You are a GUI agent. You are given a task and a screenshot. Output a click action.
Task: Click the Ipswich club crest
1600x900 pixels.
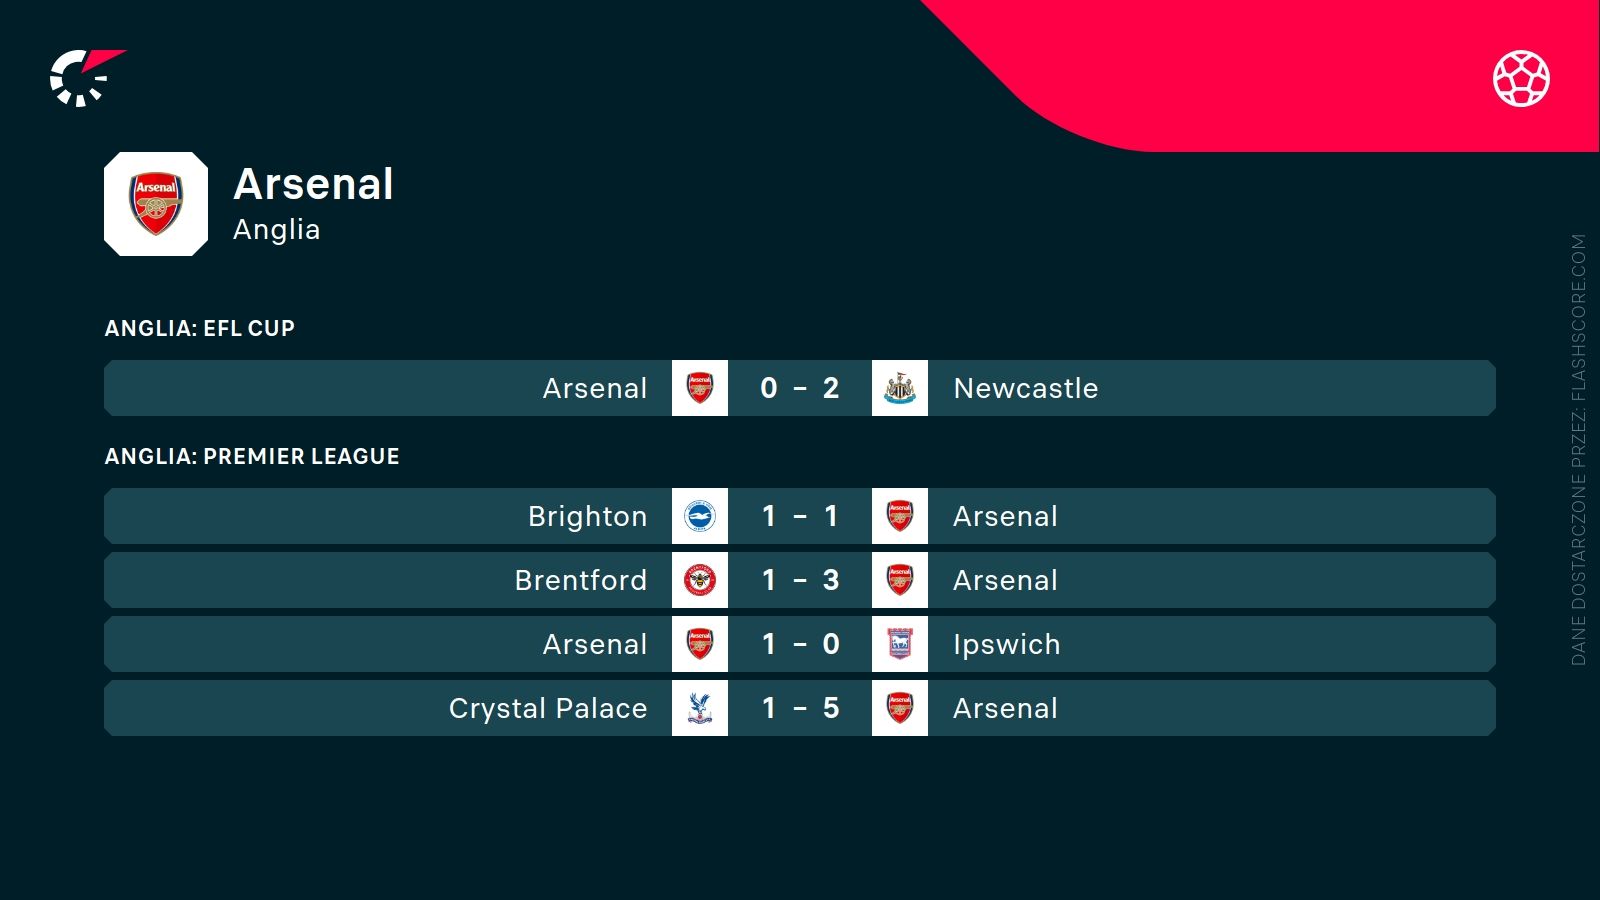point(900,644)
